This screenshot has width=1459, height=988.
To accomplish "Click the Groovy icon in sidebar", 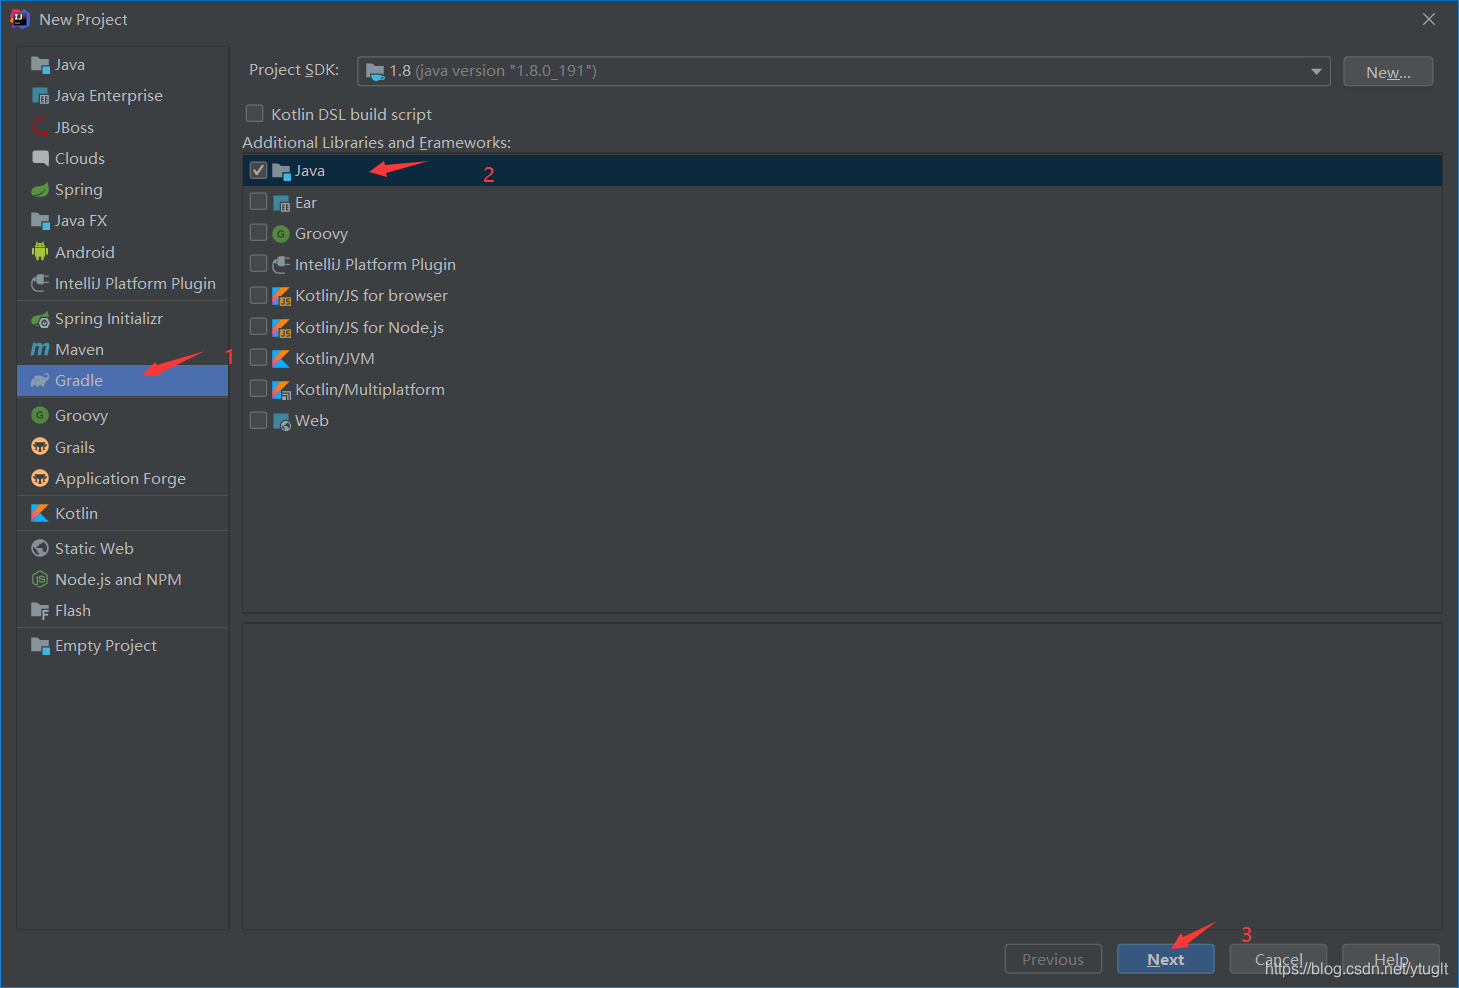I will click(x=40, y=416).
